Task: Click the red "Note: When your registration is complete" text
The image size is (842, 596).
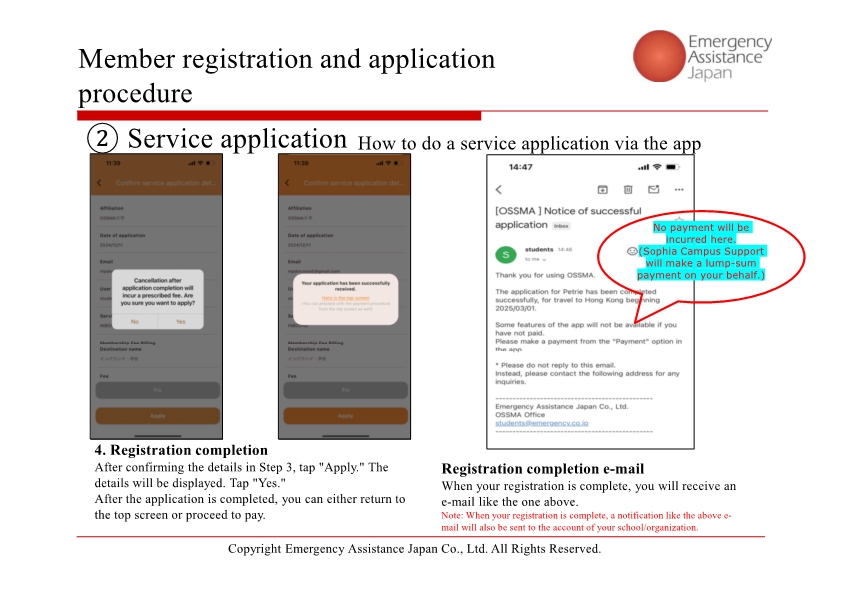Action: pos(586,521)
